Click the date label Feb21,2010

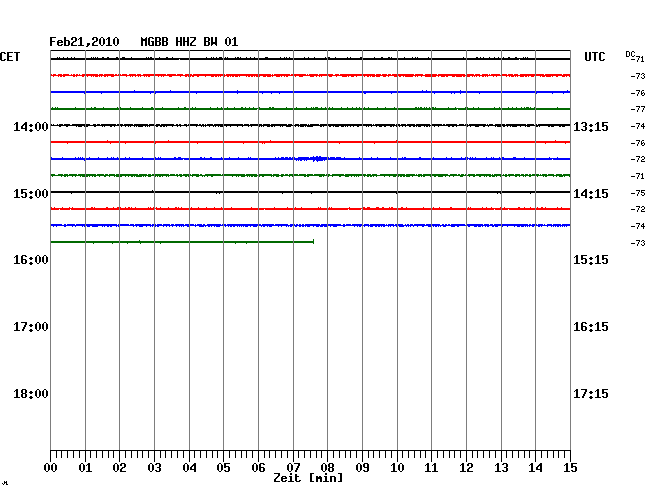coord(84,42)
